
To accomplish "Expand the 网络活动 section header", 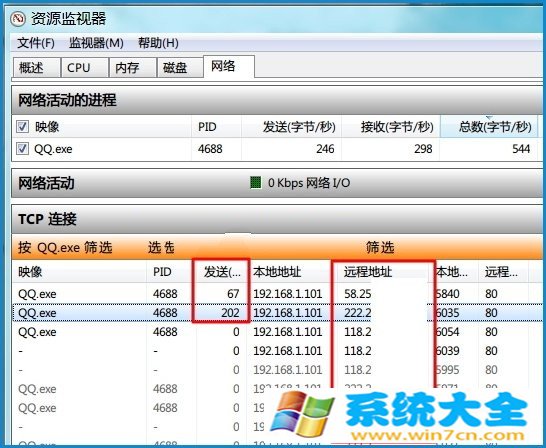I will click(x=277, y=183).
